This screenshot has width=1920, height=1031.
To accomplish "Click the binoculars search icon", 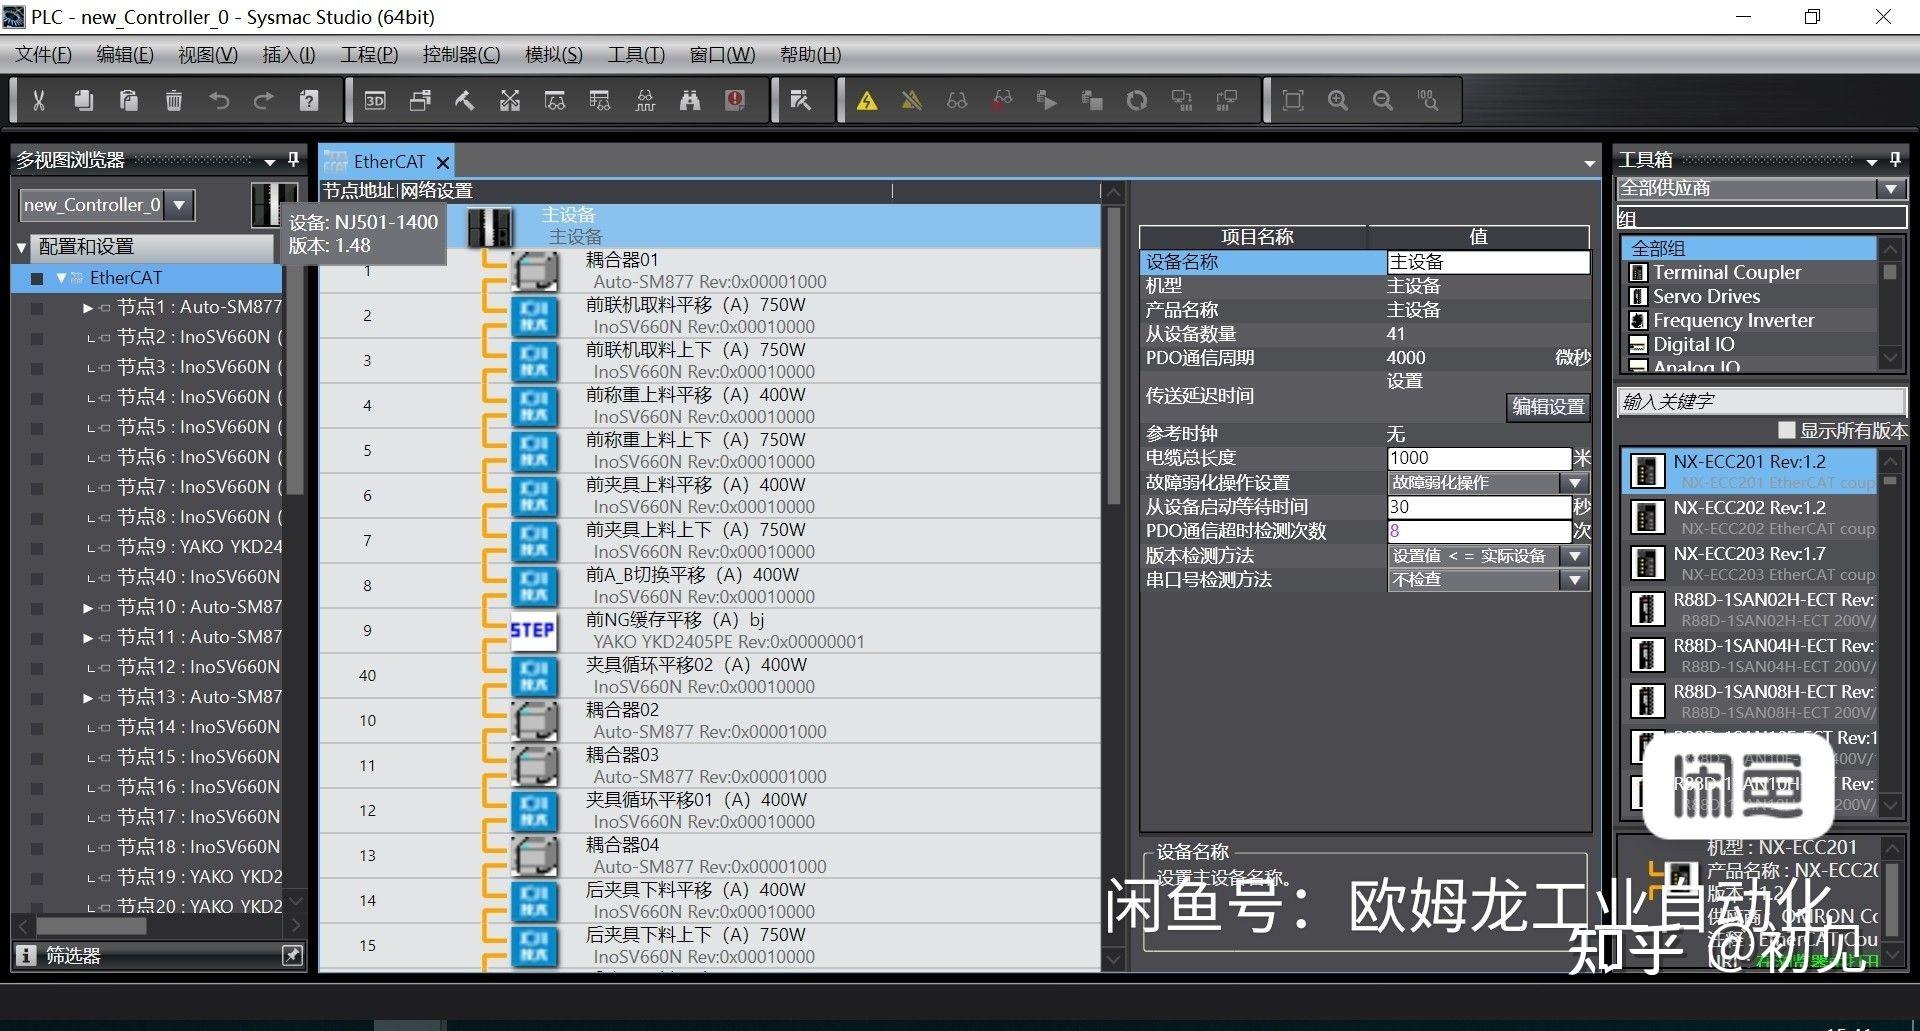I will click(690, 100).
